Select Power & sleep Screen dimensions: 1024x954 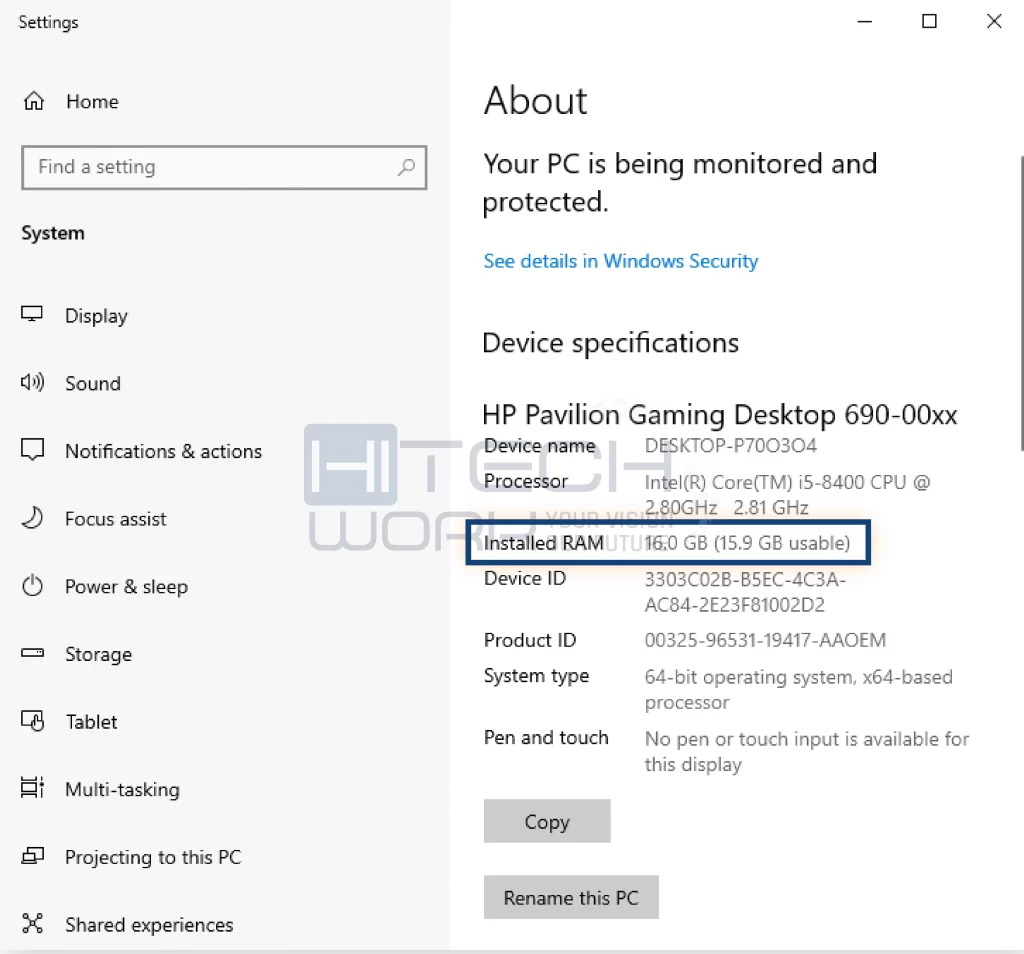(x=126, y=587)
